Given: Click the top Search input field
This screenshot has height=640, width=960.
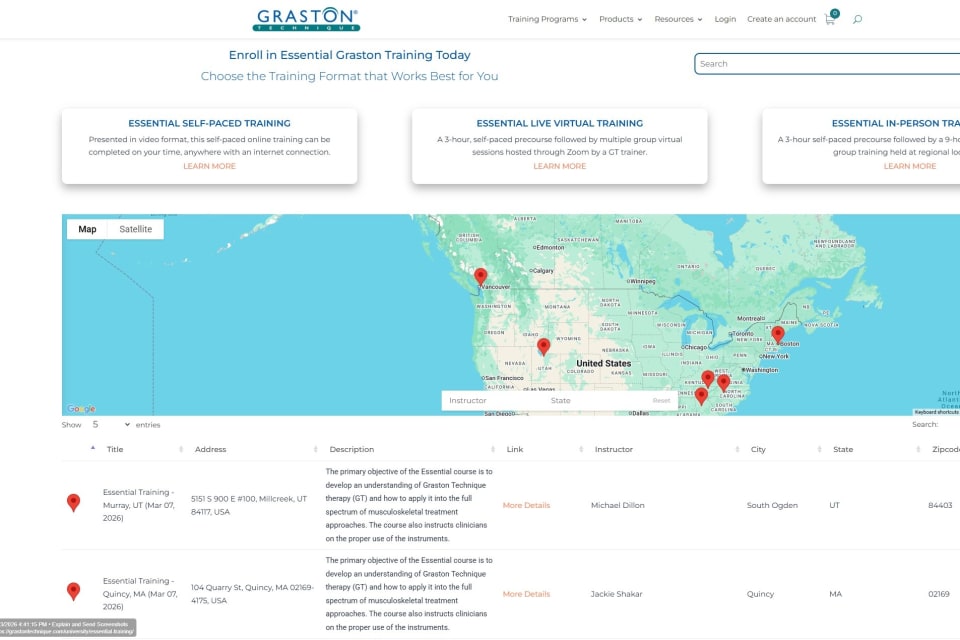Looking at the screenshot, I should pyautogui.click(x=827, y=64).
